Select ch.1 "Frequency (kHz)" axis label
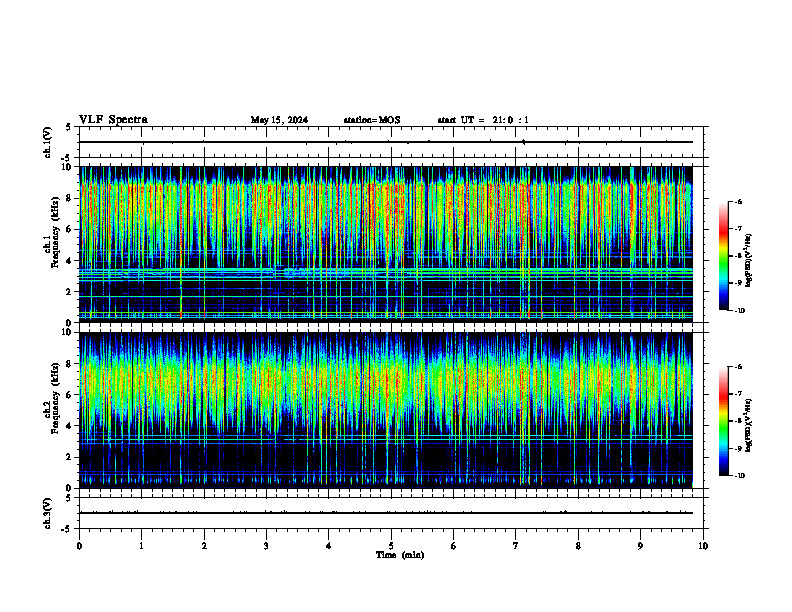This screenshot has height=612, width=792. tap(55, 230)
